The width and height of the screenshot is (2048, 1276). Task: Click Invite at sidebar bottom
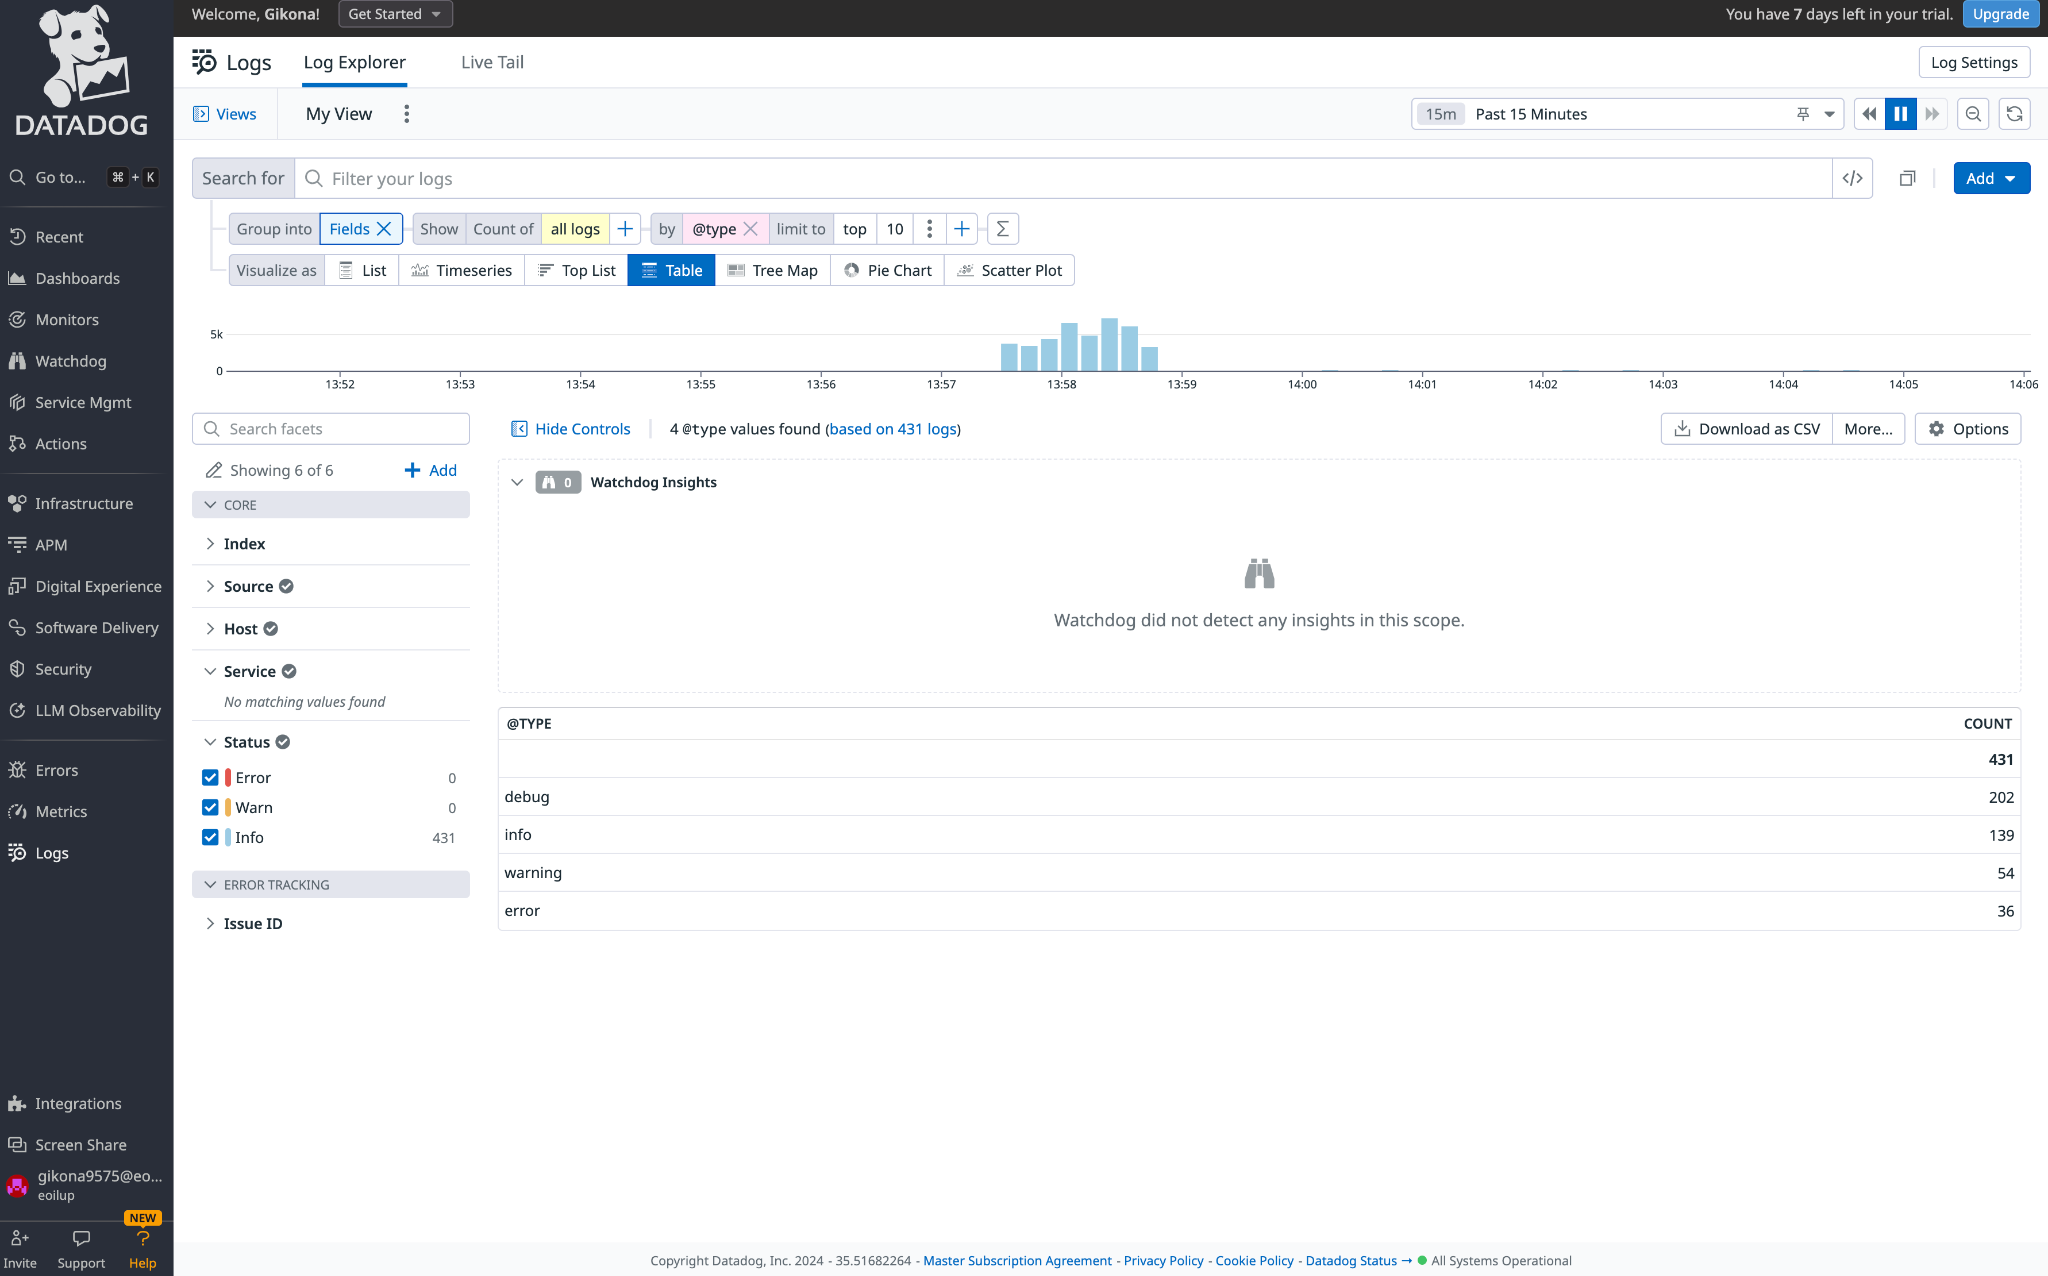(20, 1249)
